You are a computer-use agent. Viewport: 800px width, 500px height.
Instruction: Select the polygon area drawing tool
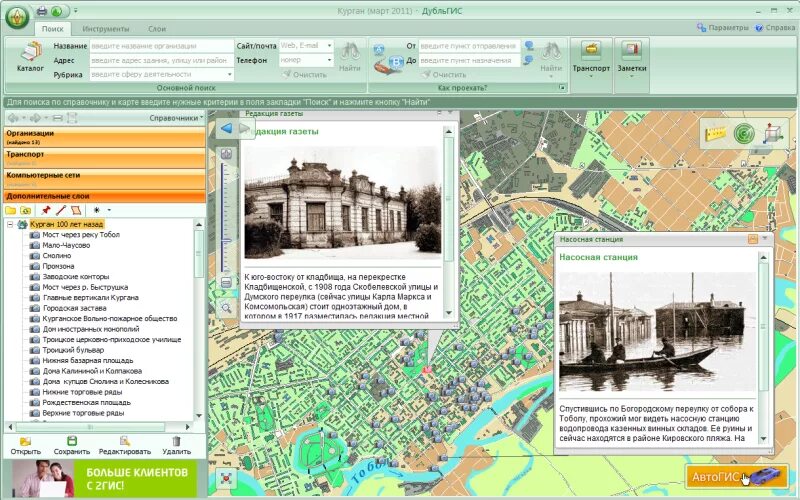pos(76,210)
